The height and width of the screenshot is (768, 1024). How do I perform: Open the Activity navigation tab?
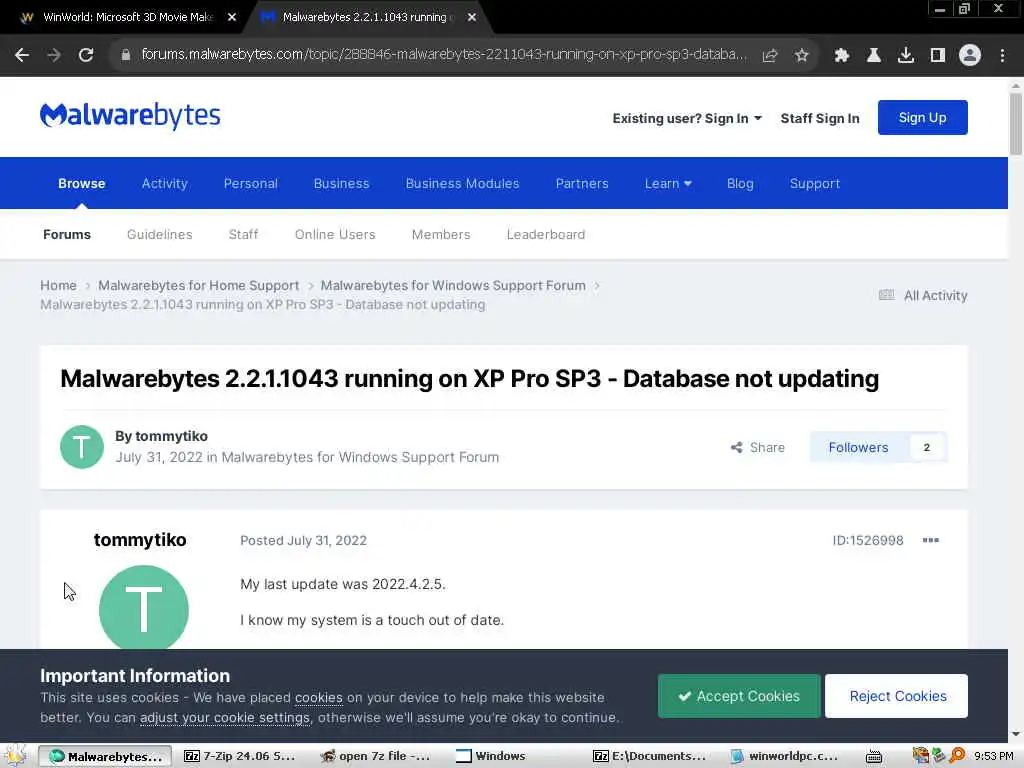pyautogui.click(x=165, y=184)
